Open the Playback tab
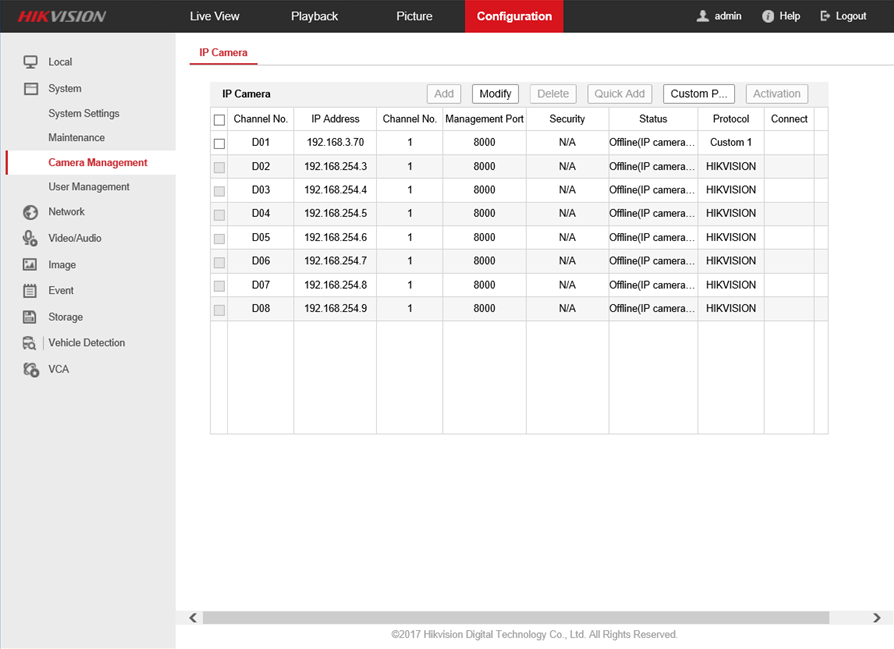The width and height of the screenshot is (894, 649). pyautogui.click(x=314, y=16)
